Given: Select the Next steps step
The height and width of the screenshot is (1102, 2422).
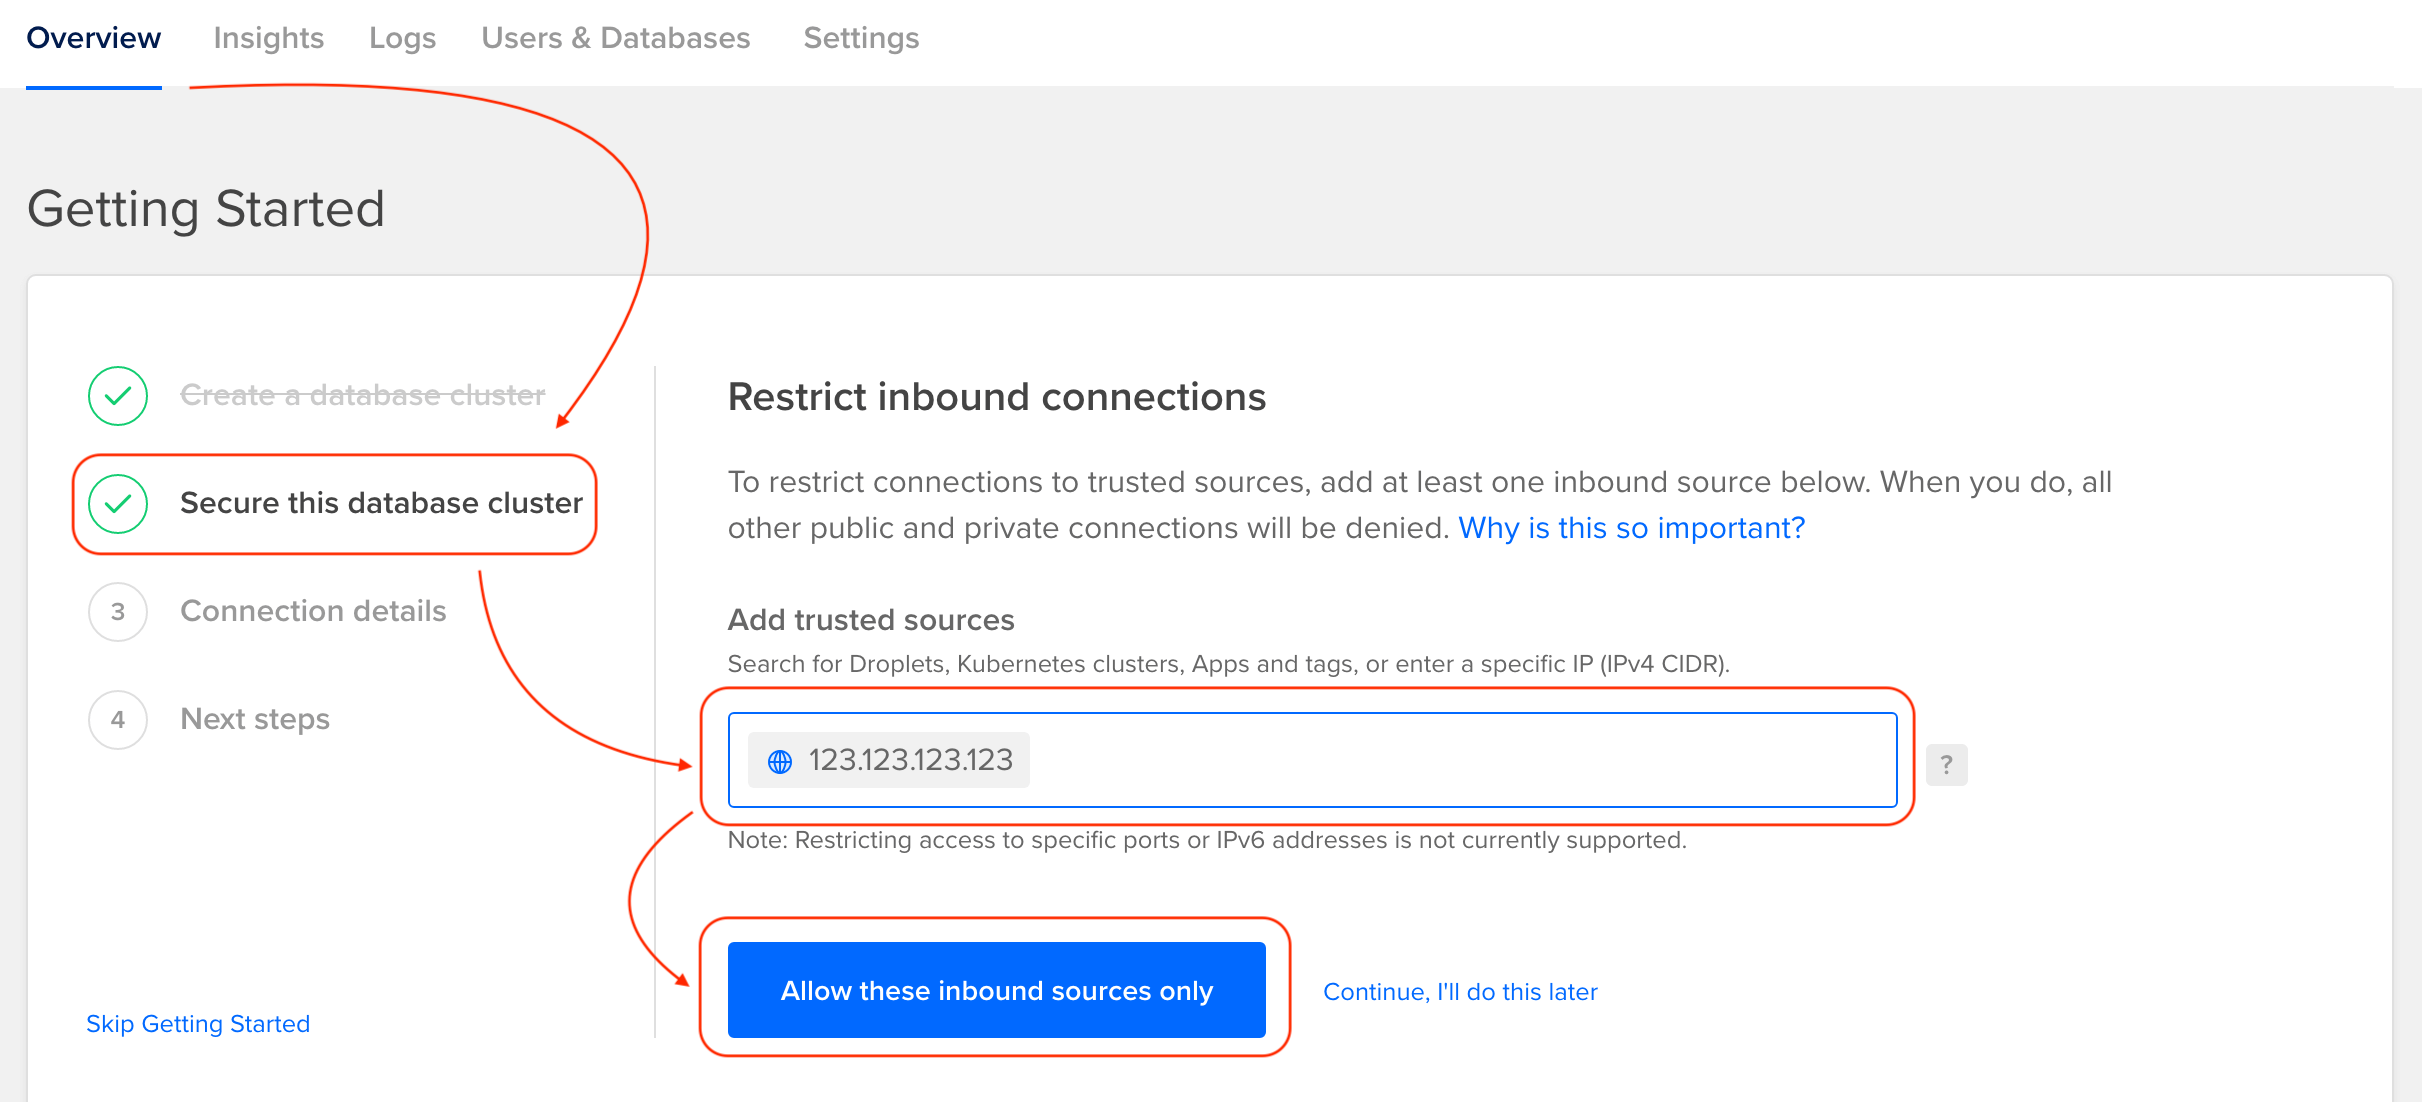Looking at the screenshot, I should tap(254, 719).
